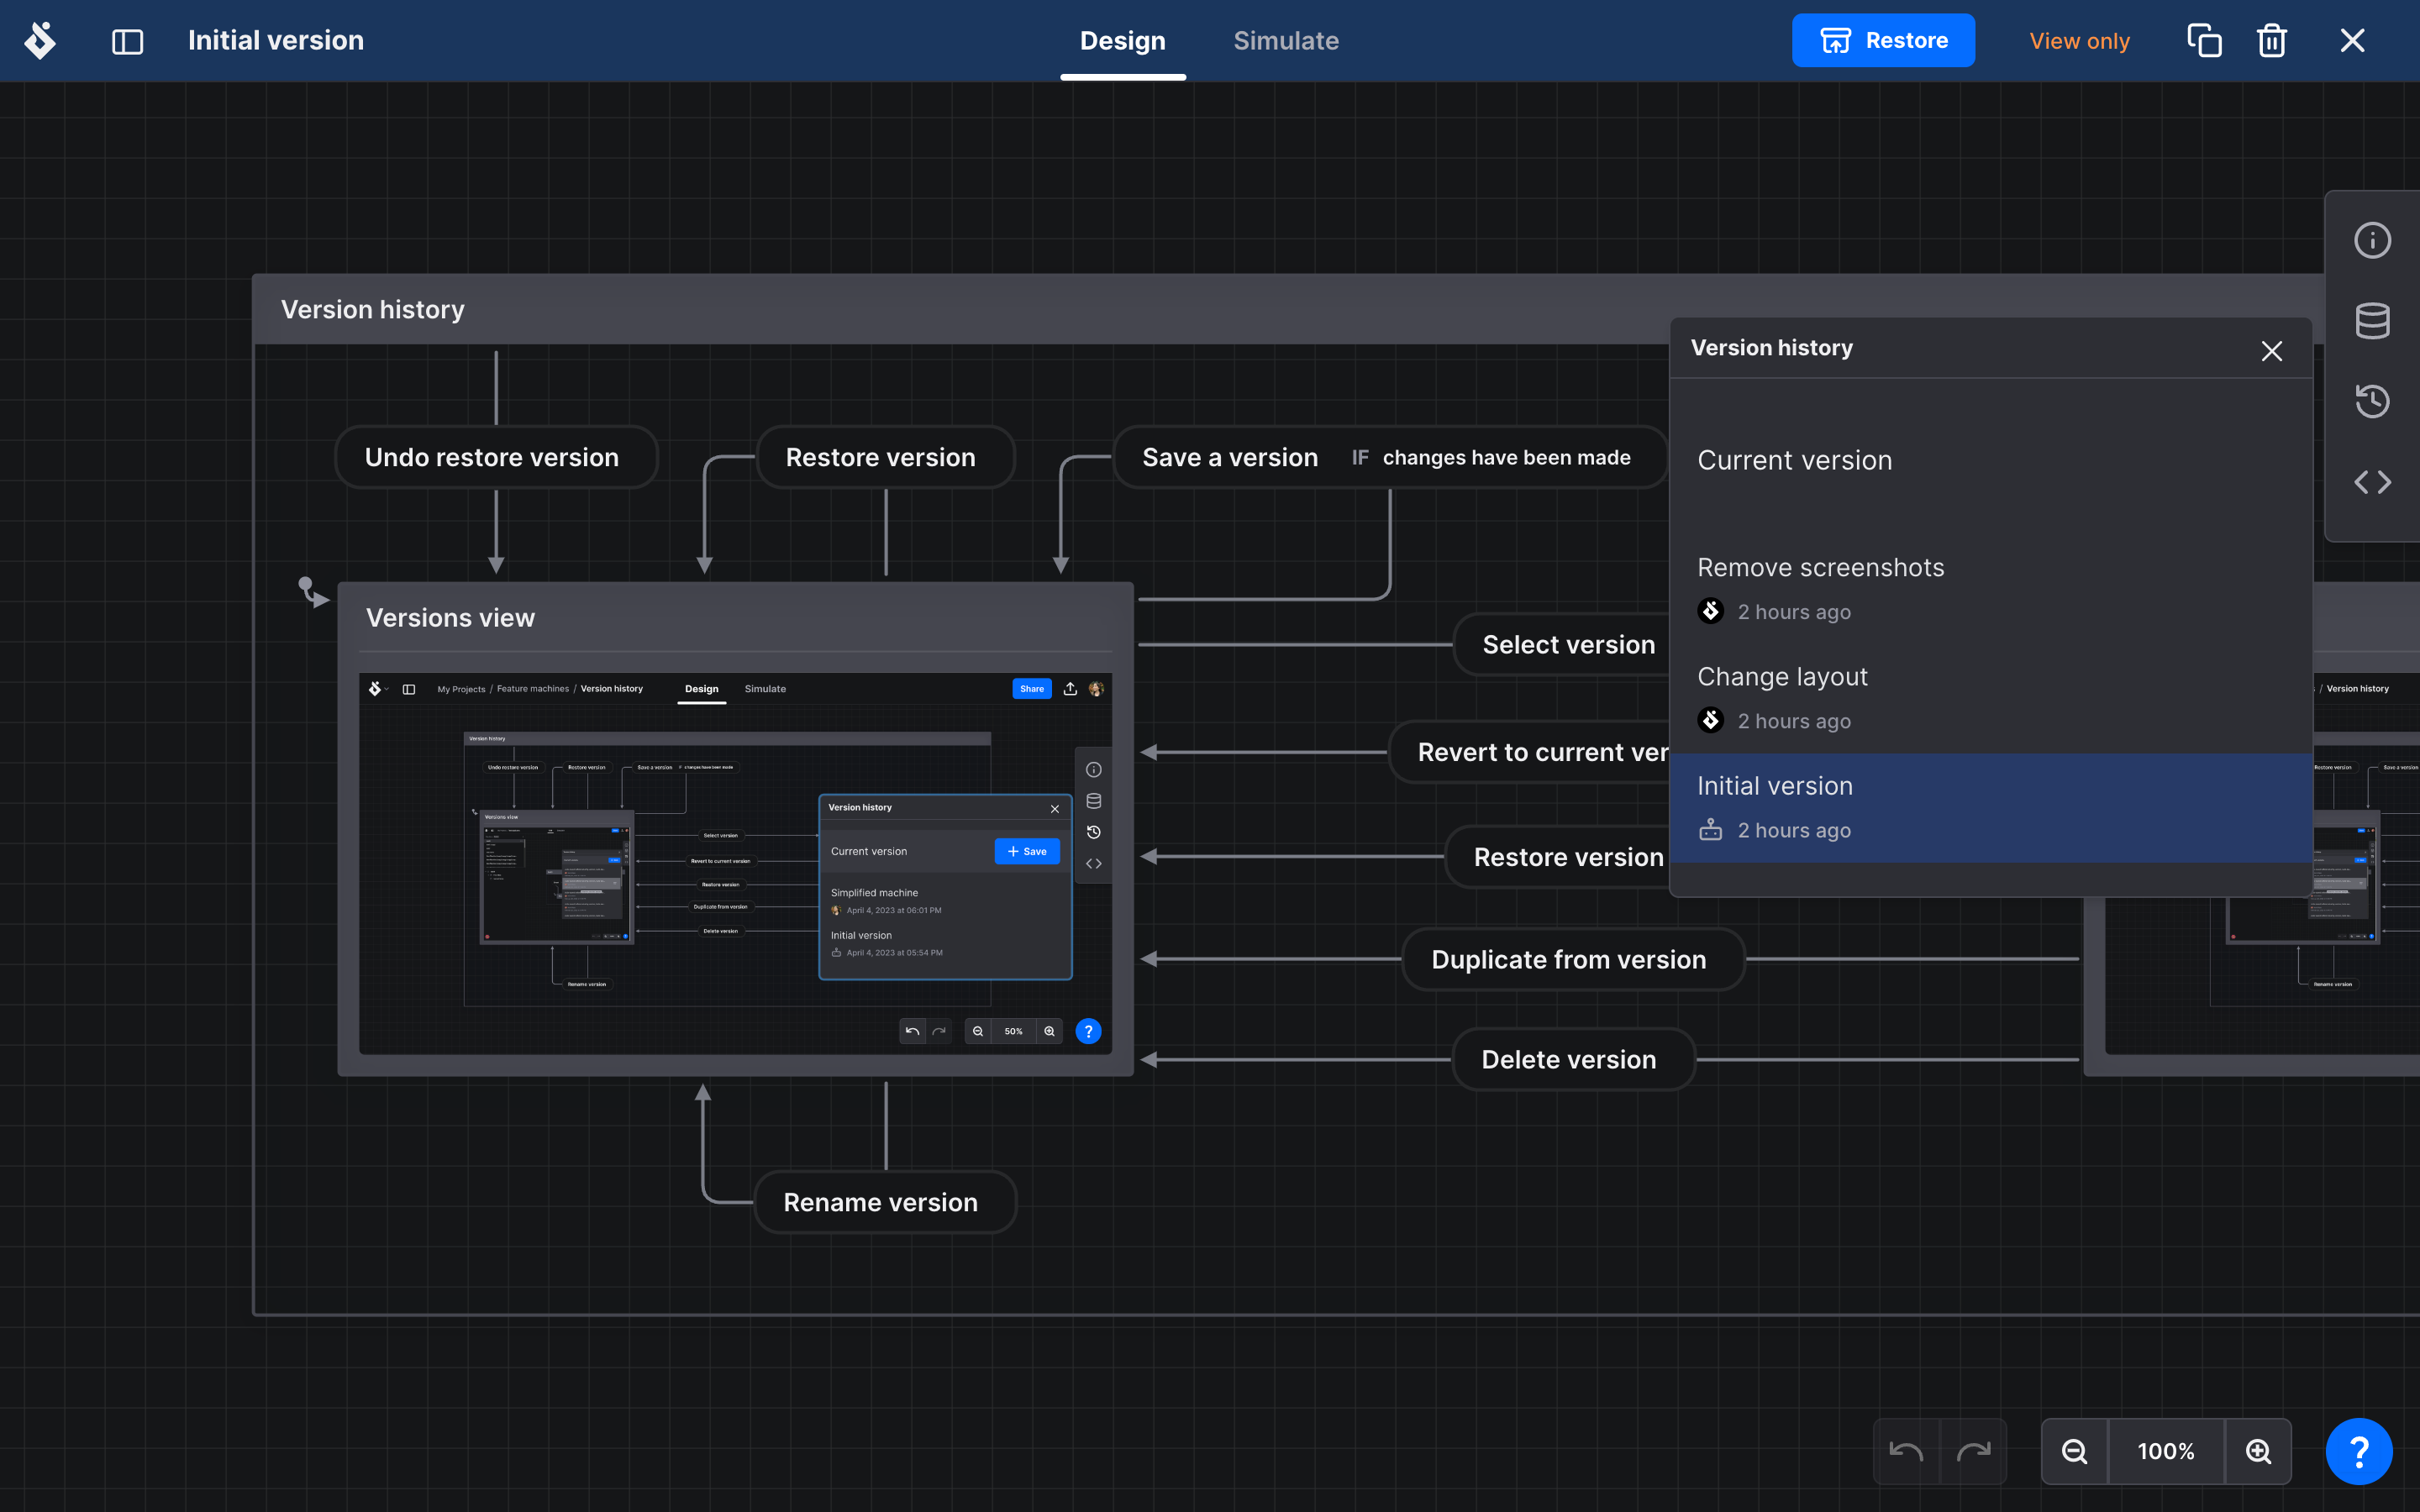Image resolution: width=2420 pixels, height=1512 pixels.
Task: Close the Version history panel
Action: click(2271, 351)
